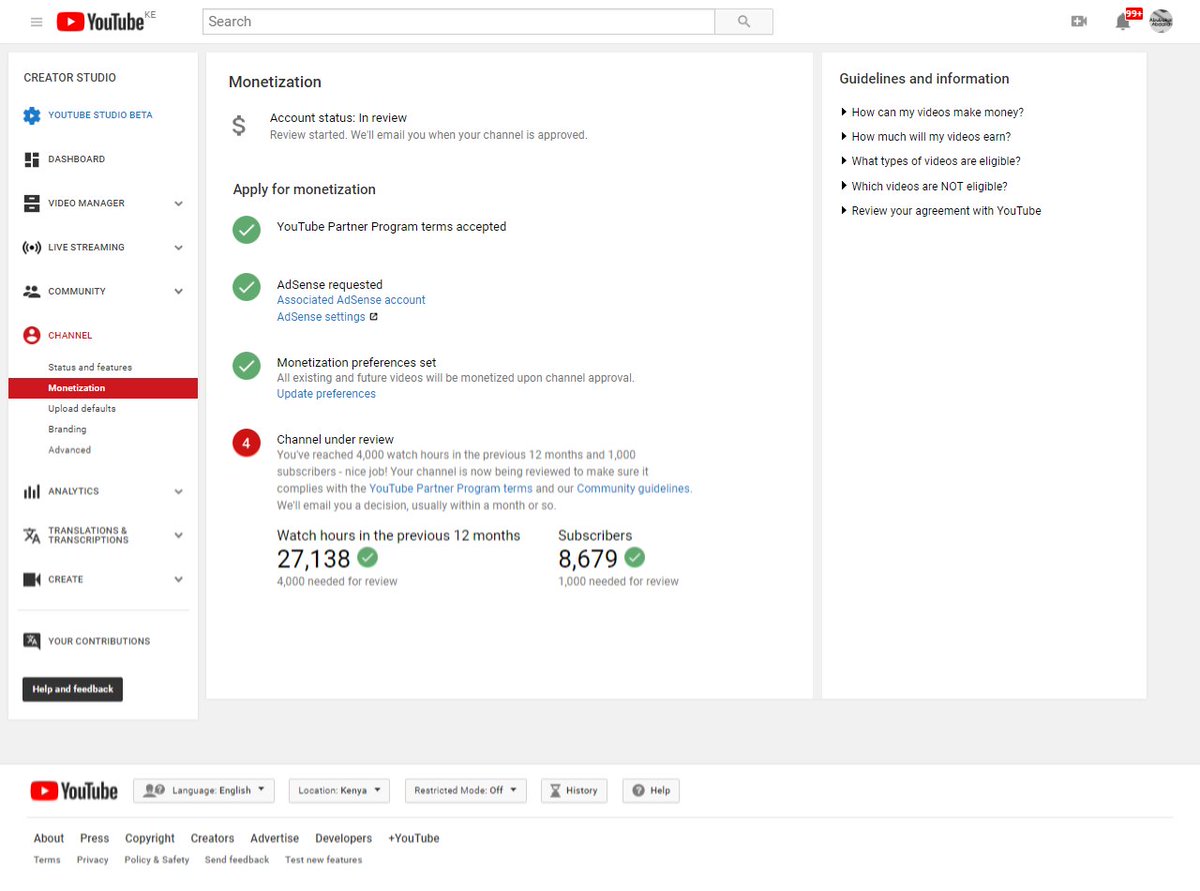Click the Help and feedback button

tap(73, 689)
